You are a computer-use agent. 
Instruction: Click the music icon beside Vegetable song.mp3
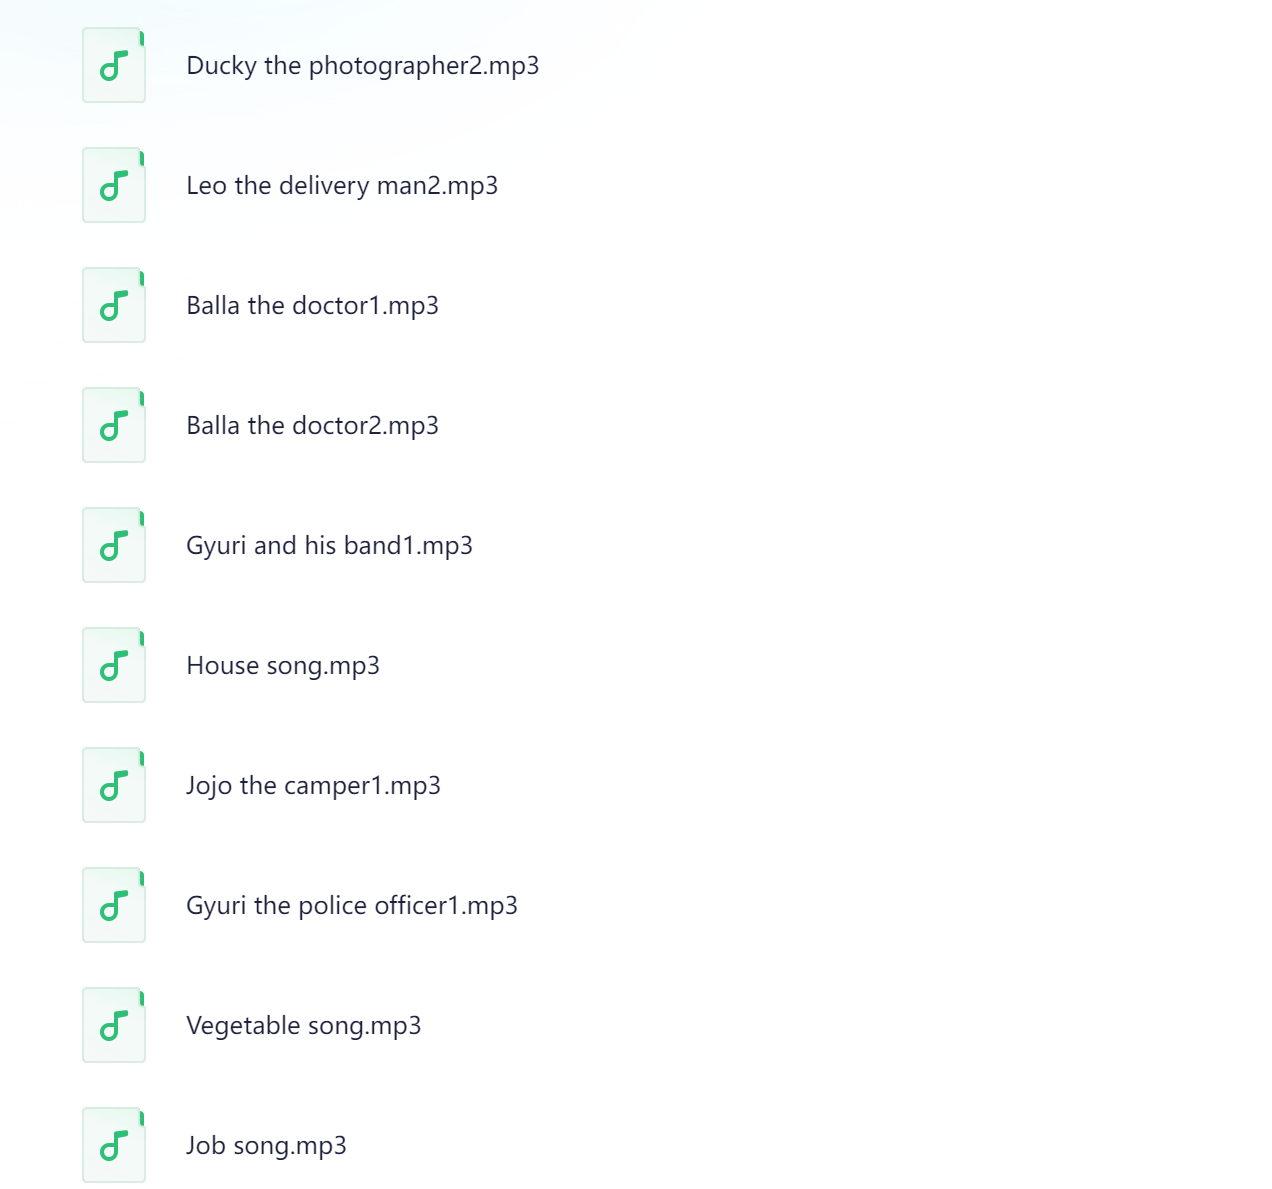coord(114,1025)
